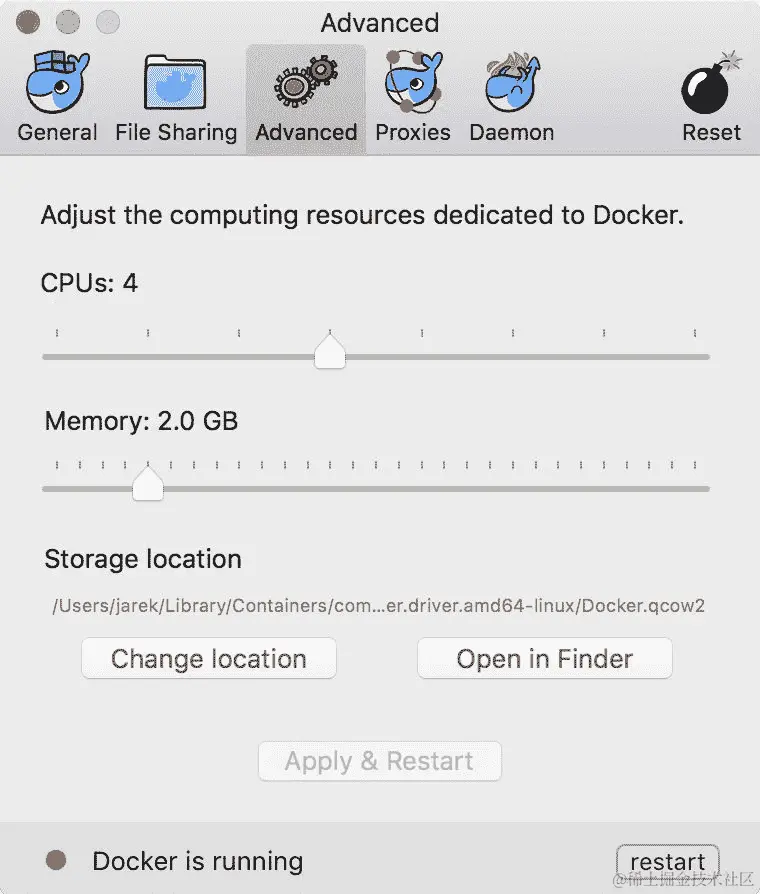This screenshot has width=760, height=894.
Task: Click the Memory slider handle
Action: pyautogui.click(x=148, y=484)
